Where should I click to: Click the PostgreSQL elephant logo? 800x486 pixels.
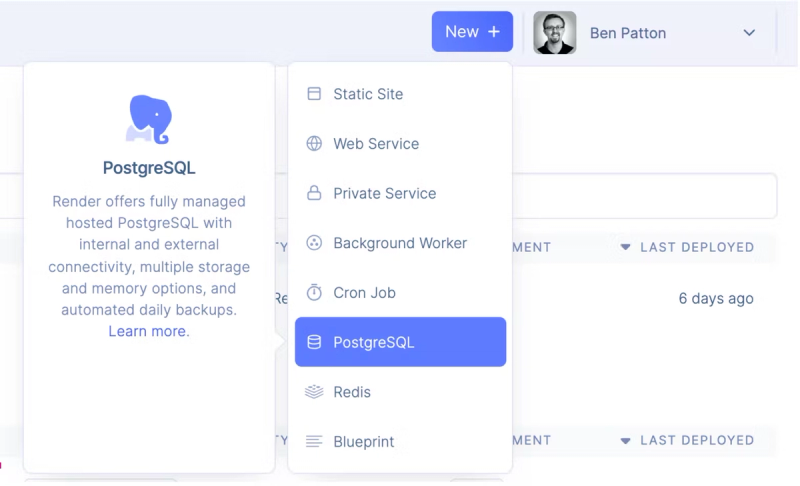(149, 120)
